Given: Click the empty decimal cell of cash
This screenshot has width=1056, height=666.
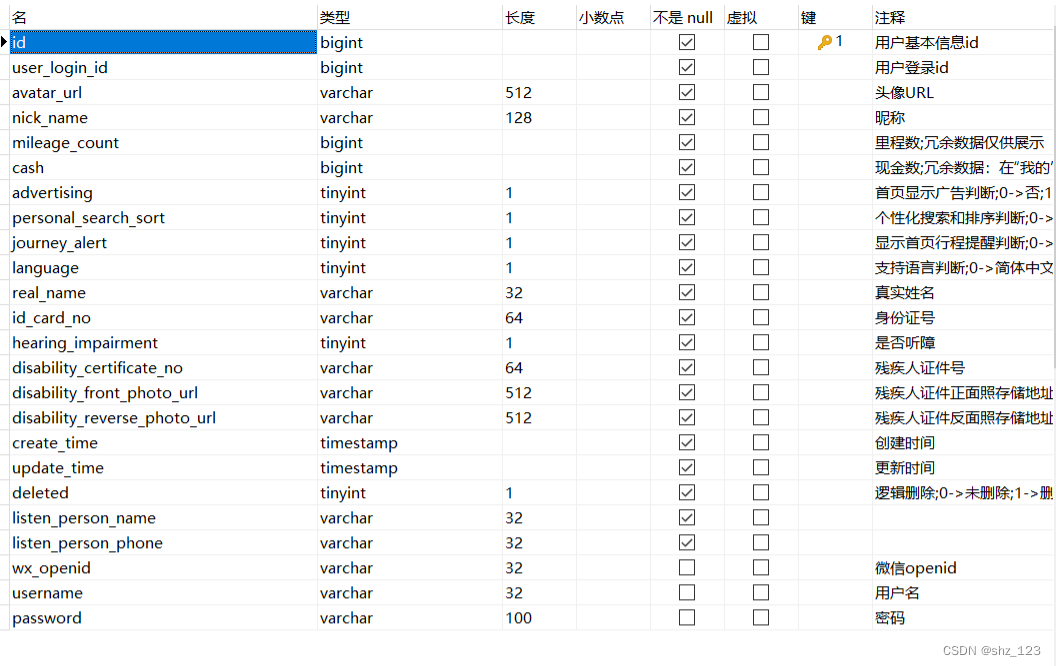Looking at the screenshot, I should click(x=614, y=168).
